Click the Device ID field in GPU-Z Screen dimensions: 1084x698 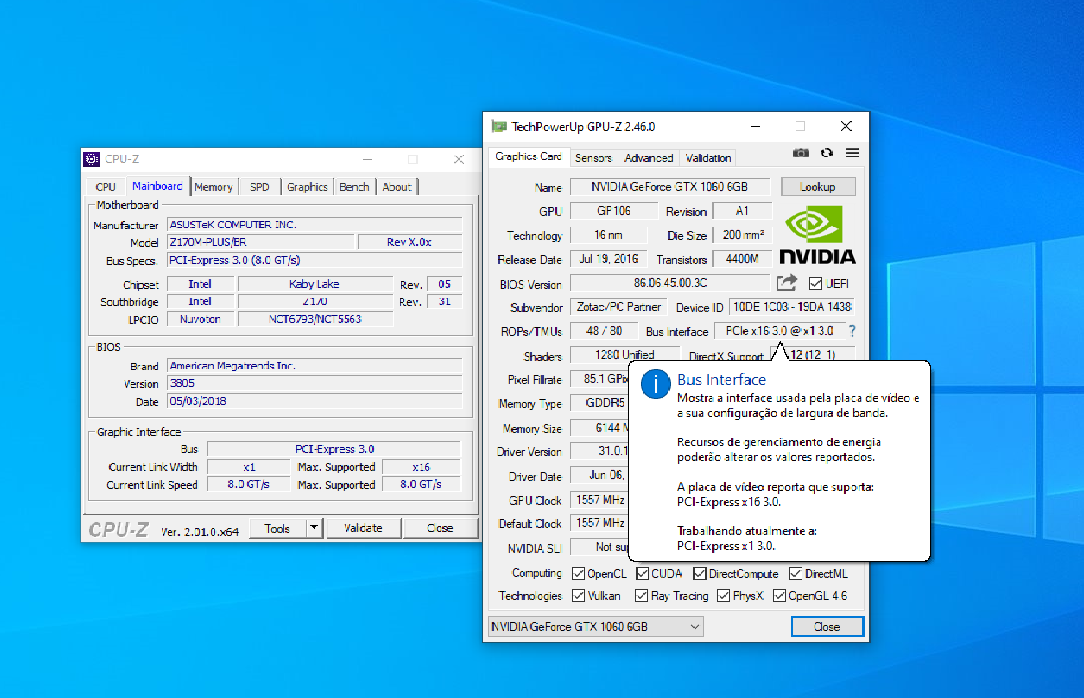[792, 307]
